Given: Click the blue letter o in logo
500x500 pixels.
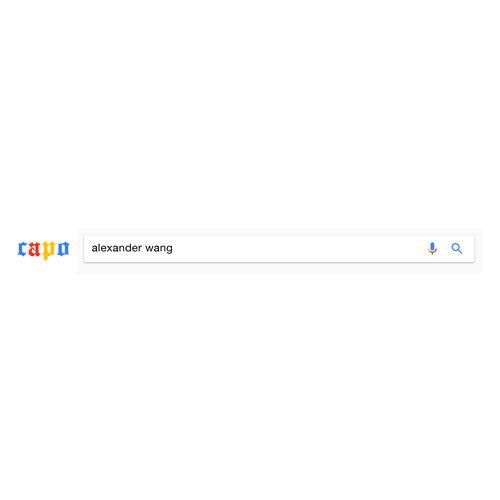Looking at the screenshot, I should click(x=63, y=249).
